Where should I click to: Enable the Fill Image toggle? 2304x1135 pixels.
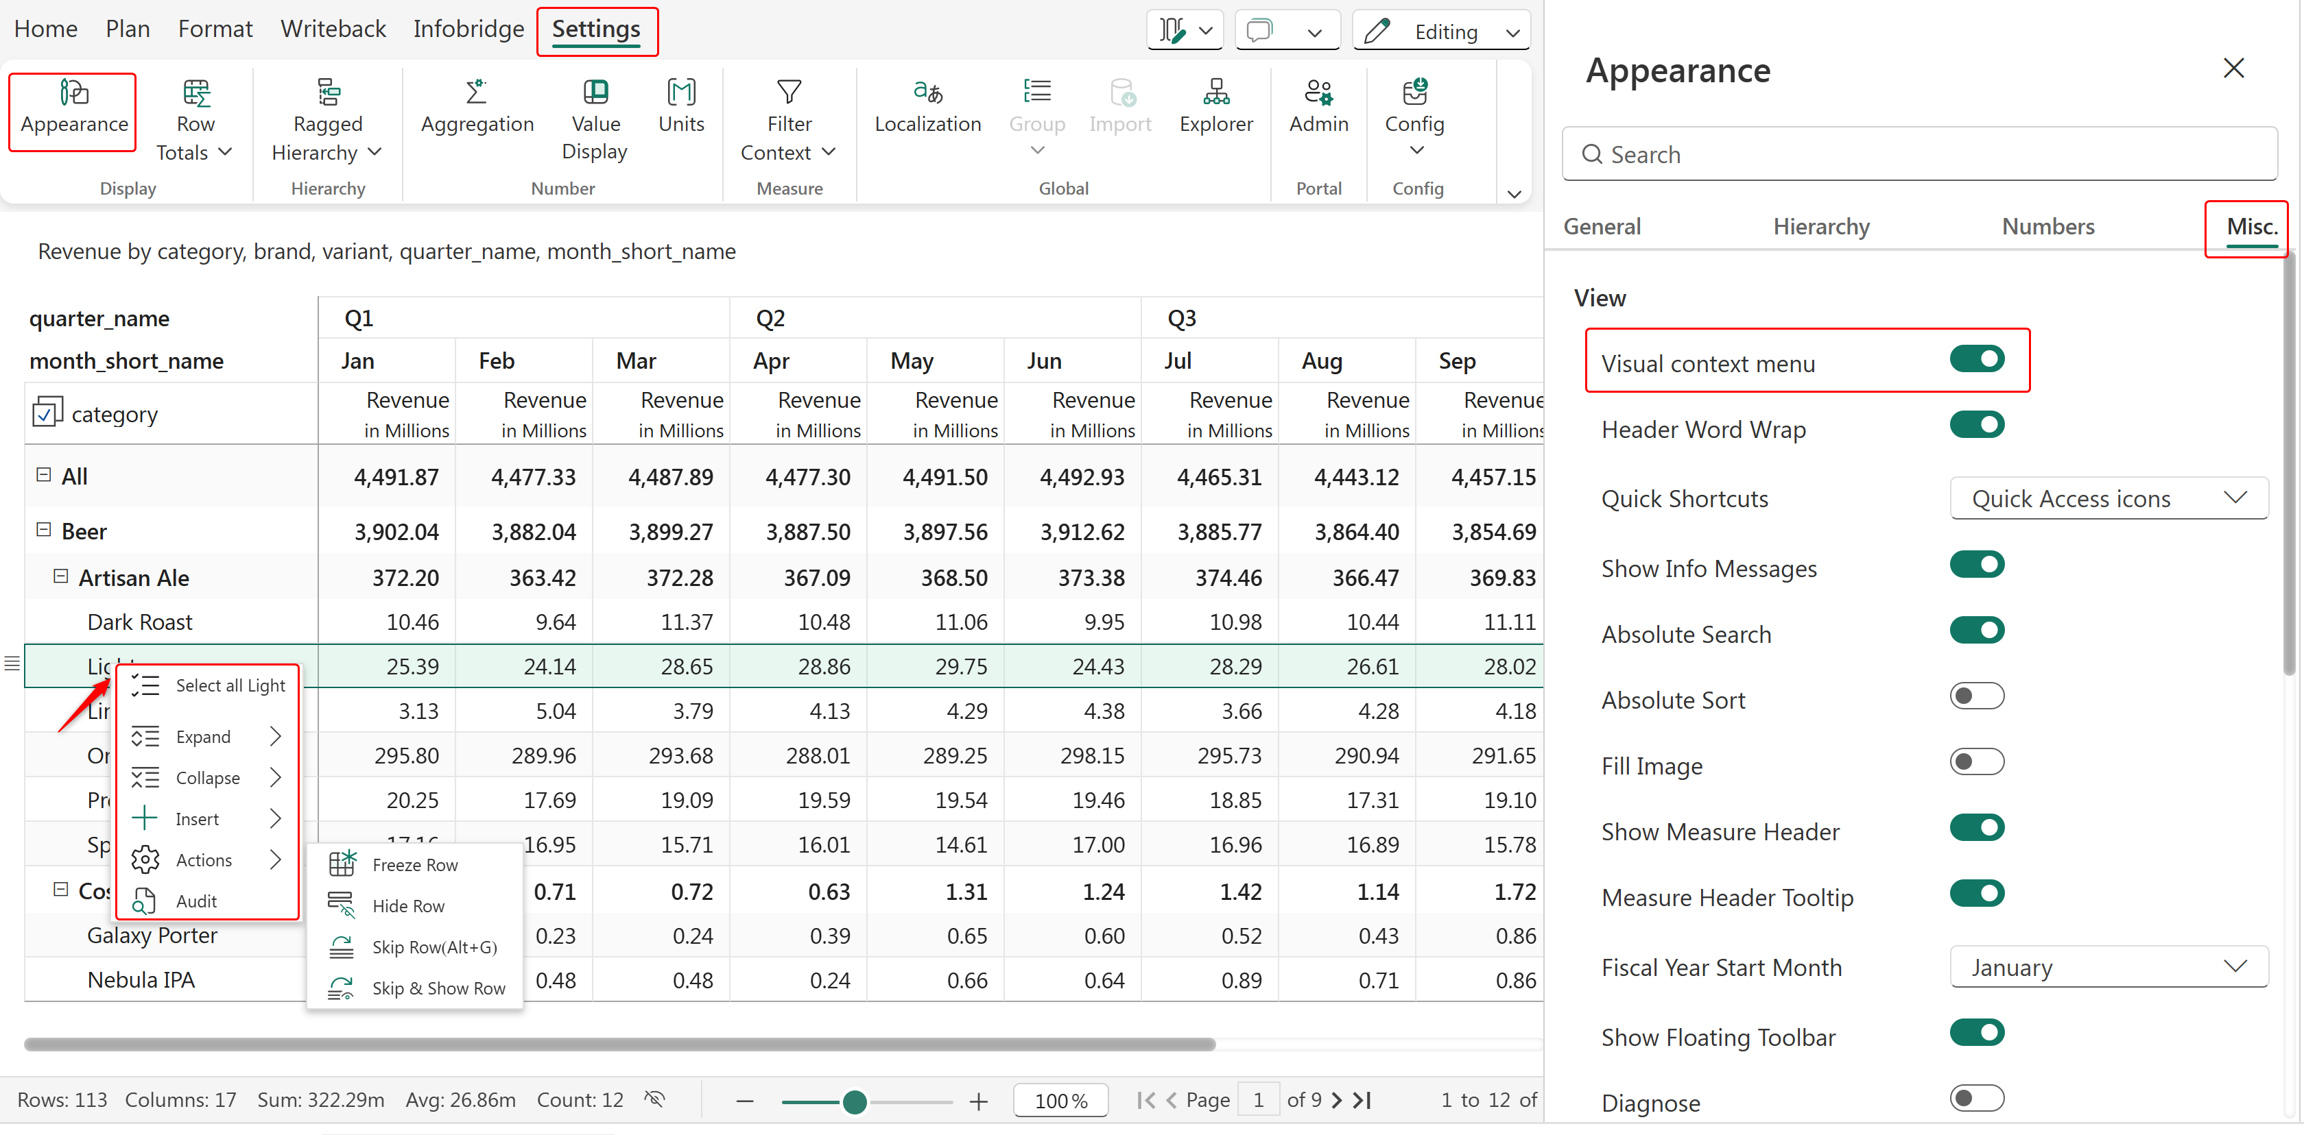click(1976, 762)
